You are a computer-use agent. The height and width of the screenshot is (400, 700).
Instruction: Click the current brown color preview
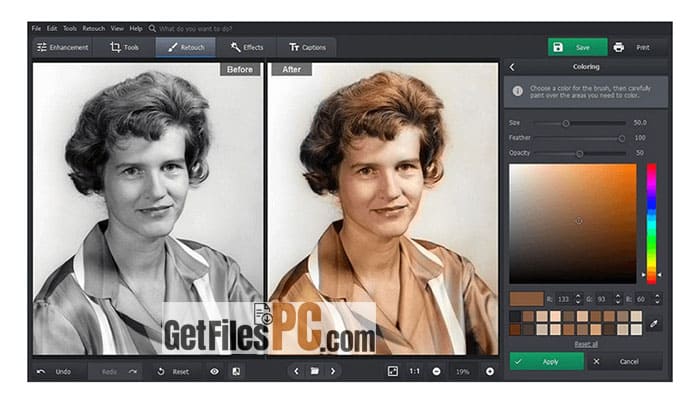527,299
